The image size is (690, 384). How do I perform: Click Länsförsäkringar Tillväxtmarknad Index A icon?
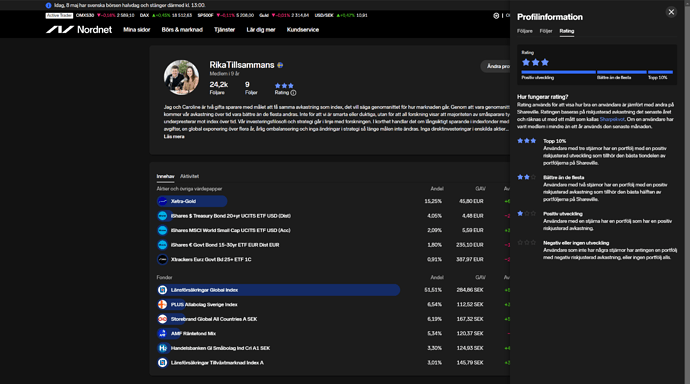162,362
